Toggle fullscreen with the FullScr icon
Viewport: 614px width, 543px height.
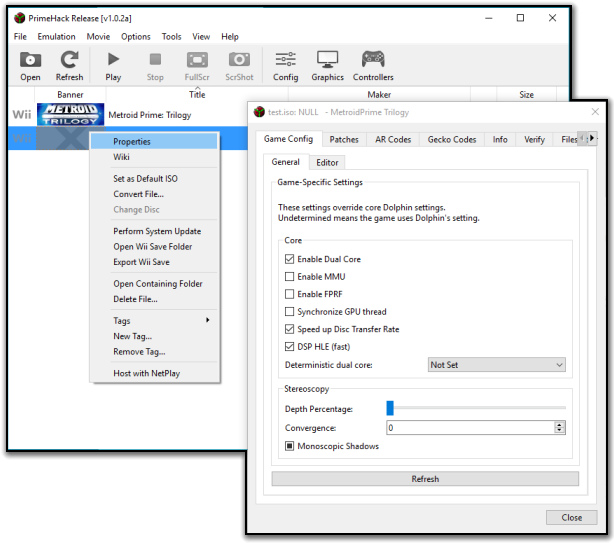[197, 66]
